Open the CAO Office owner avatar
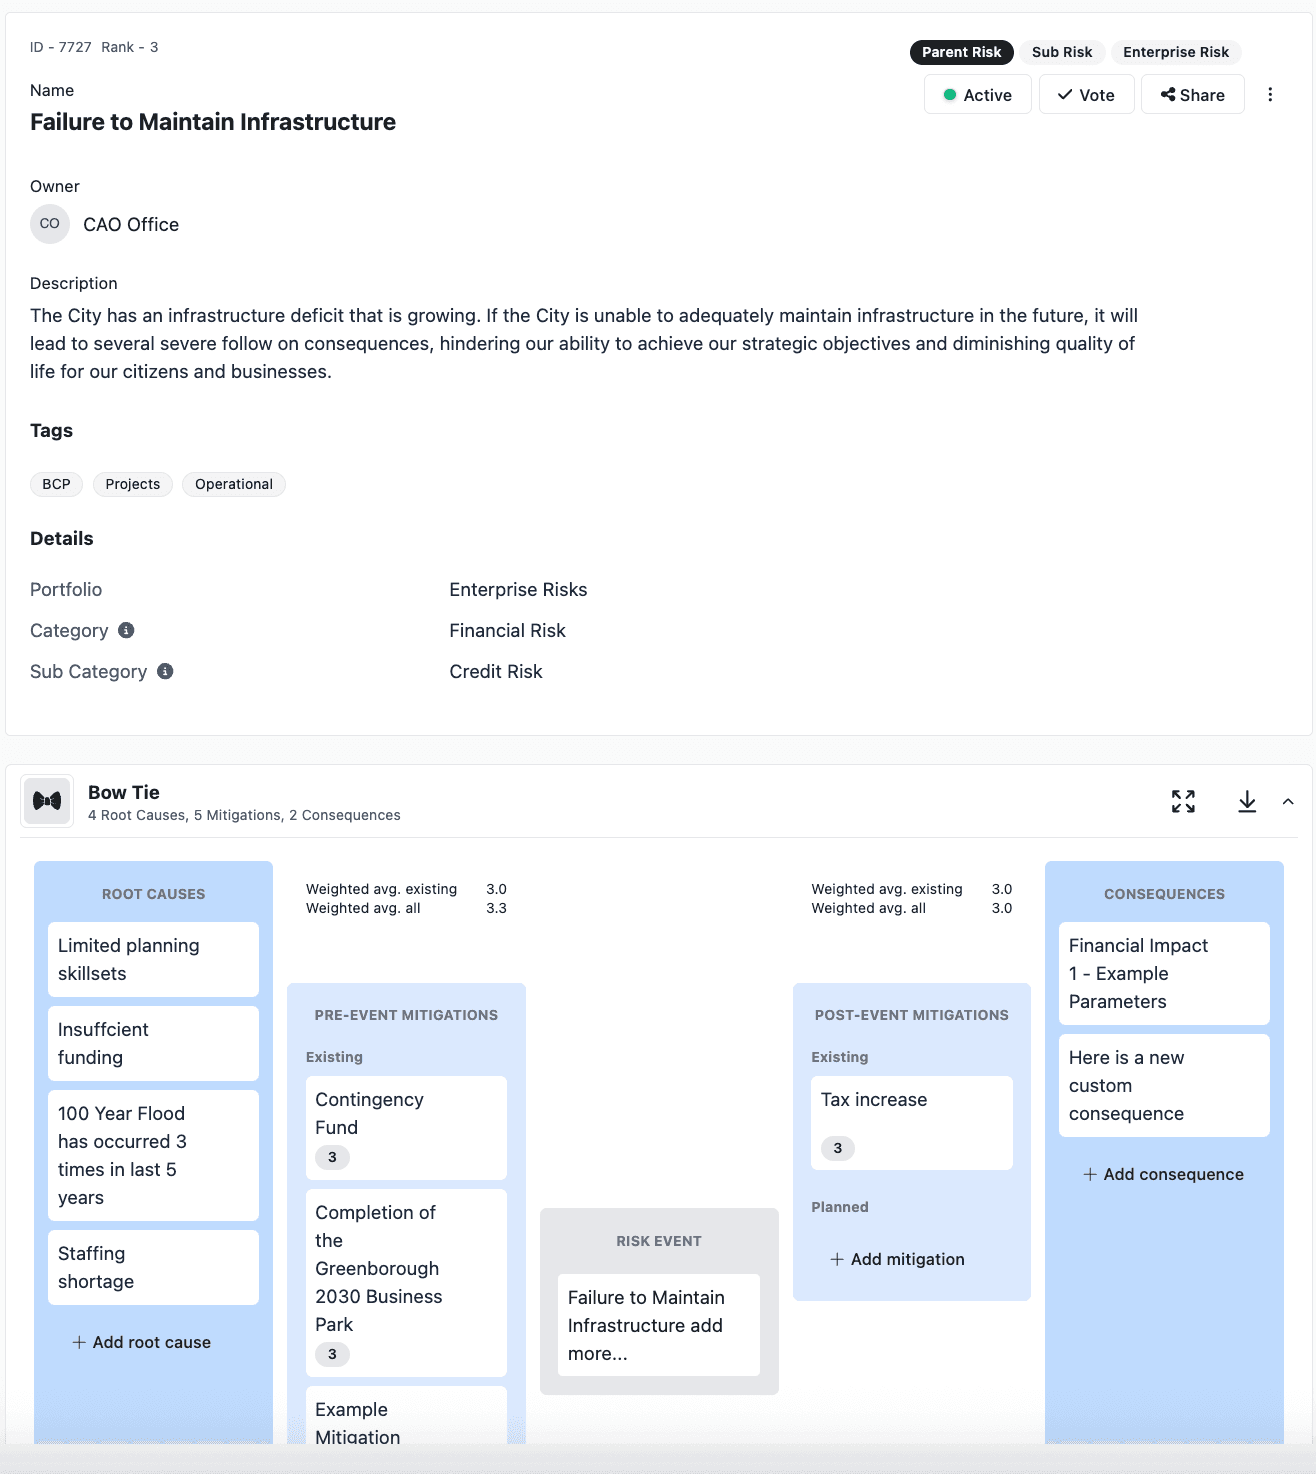1316x1474 pixels. click(x=49, y=224)
